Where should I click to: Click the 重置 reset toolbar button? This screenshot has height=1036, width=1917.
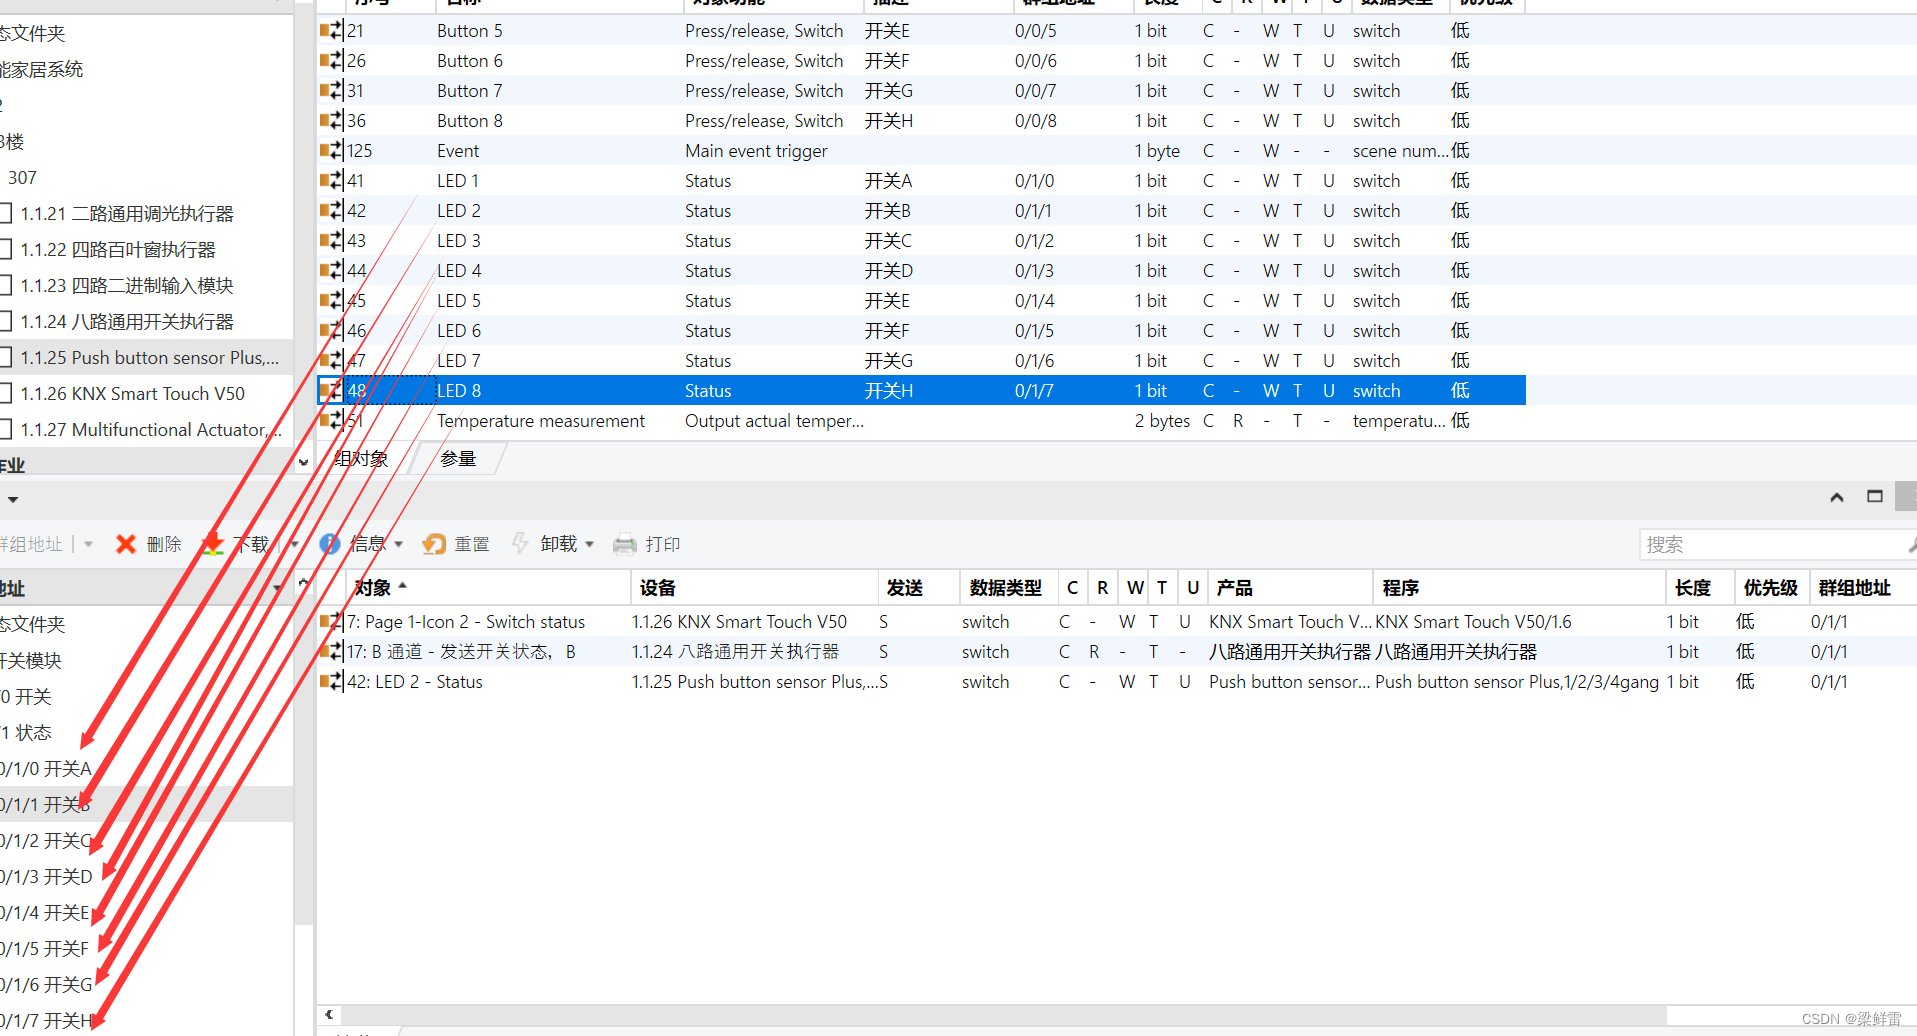point(456,544)
